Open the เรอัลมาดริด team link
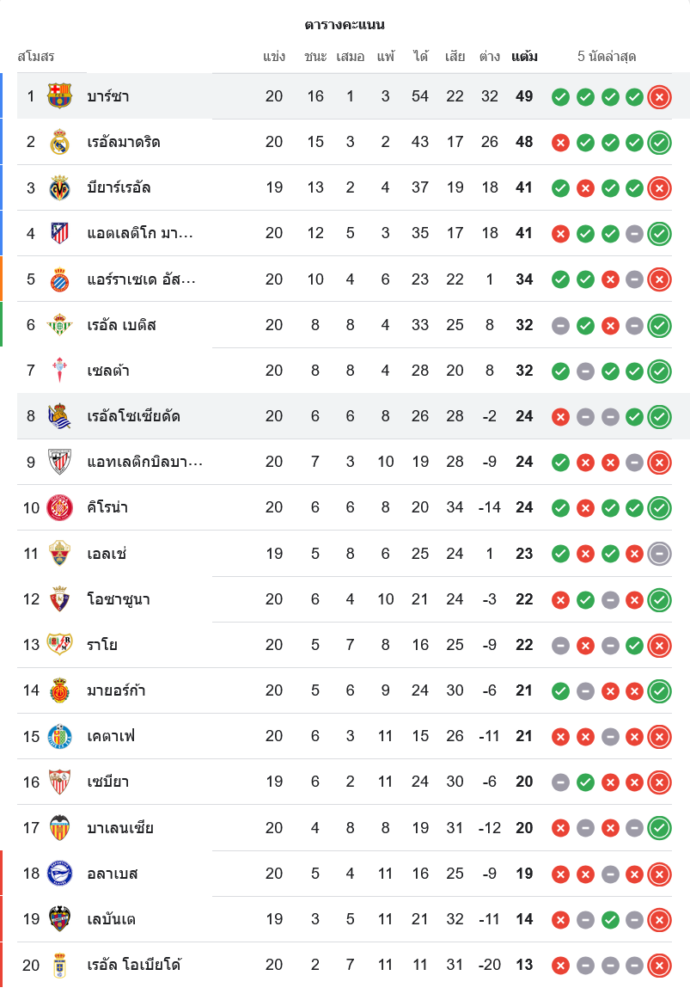Image resolution: width=690 pixels, height=1000 pixels. [124, 142]
